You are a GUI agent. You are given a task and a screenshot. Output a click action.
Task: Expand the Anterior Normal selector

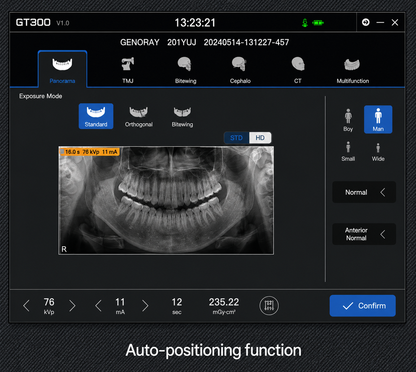(x=364, y=234)
